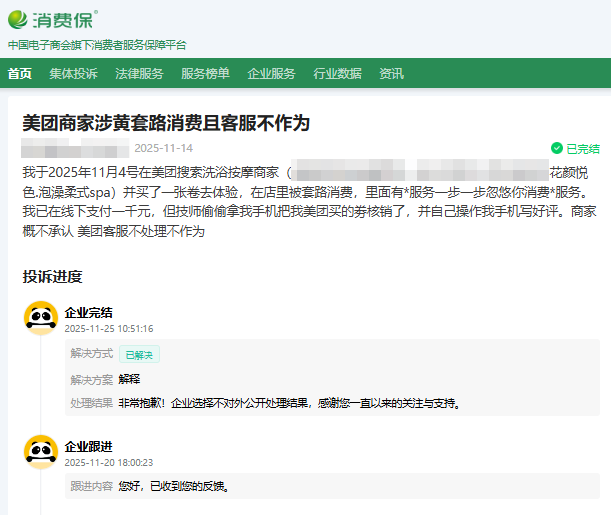Viewport: 611px width, 515px height.
Task: Open the 首页 navigation tab
Action: [20, 73]
